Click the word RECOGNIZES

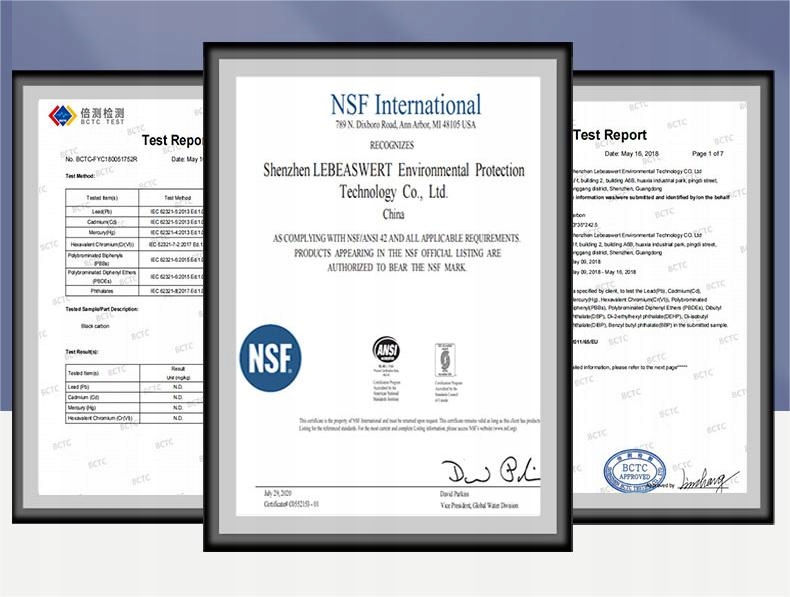point(392,145)
